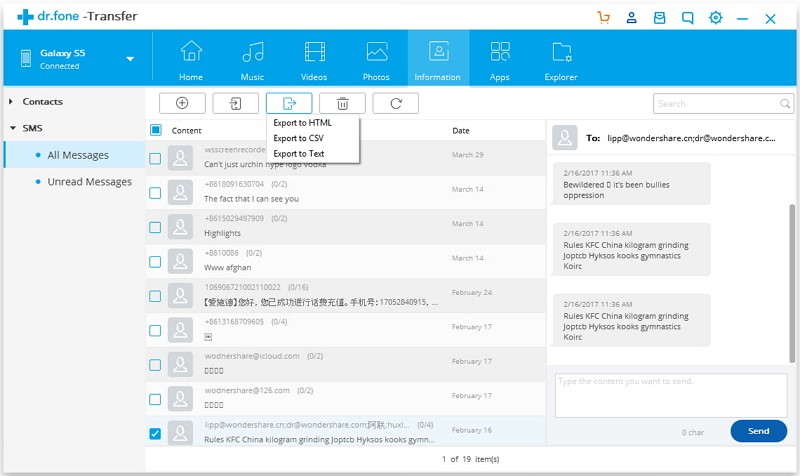800x476 pixels.
Task: Click avatar of wodnershare@icloud.com message
Action: 180,364
